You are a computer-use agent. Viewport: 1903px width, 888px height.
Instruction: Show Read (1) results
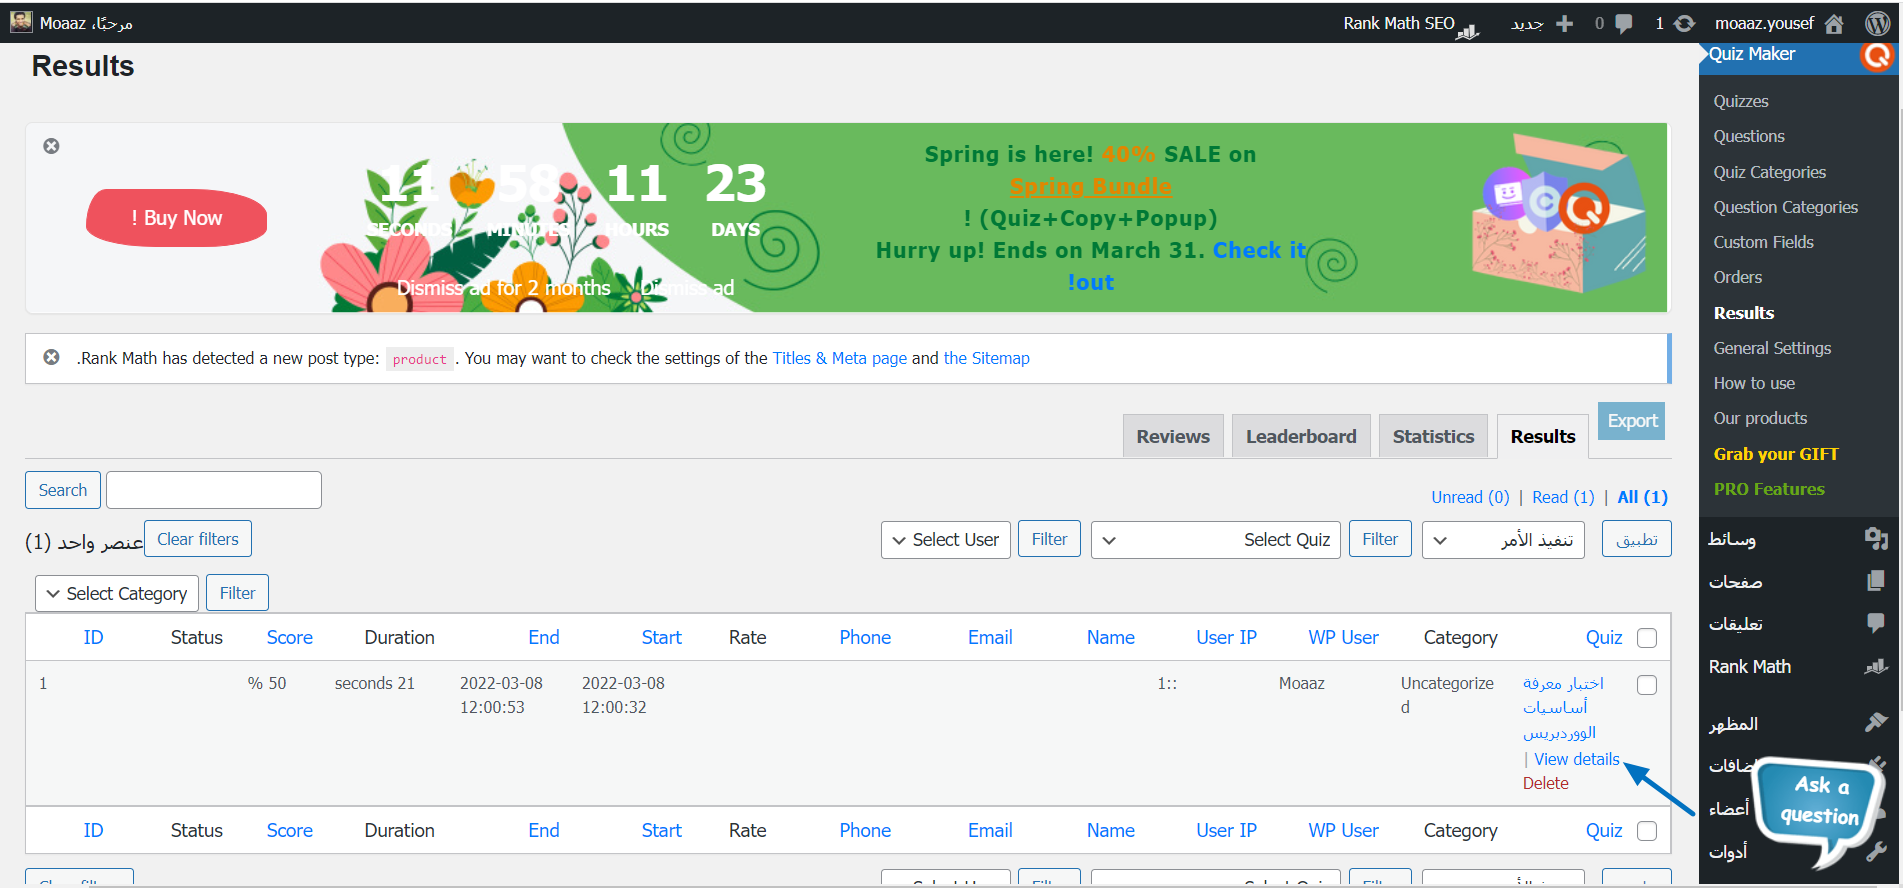pyautogui.click(x=1563, y=497)
